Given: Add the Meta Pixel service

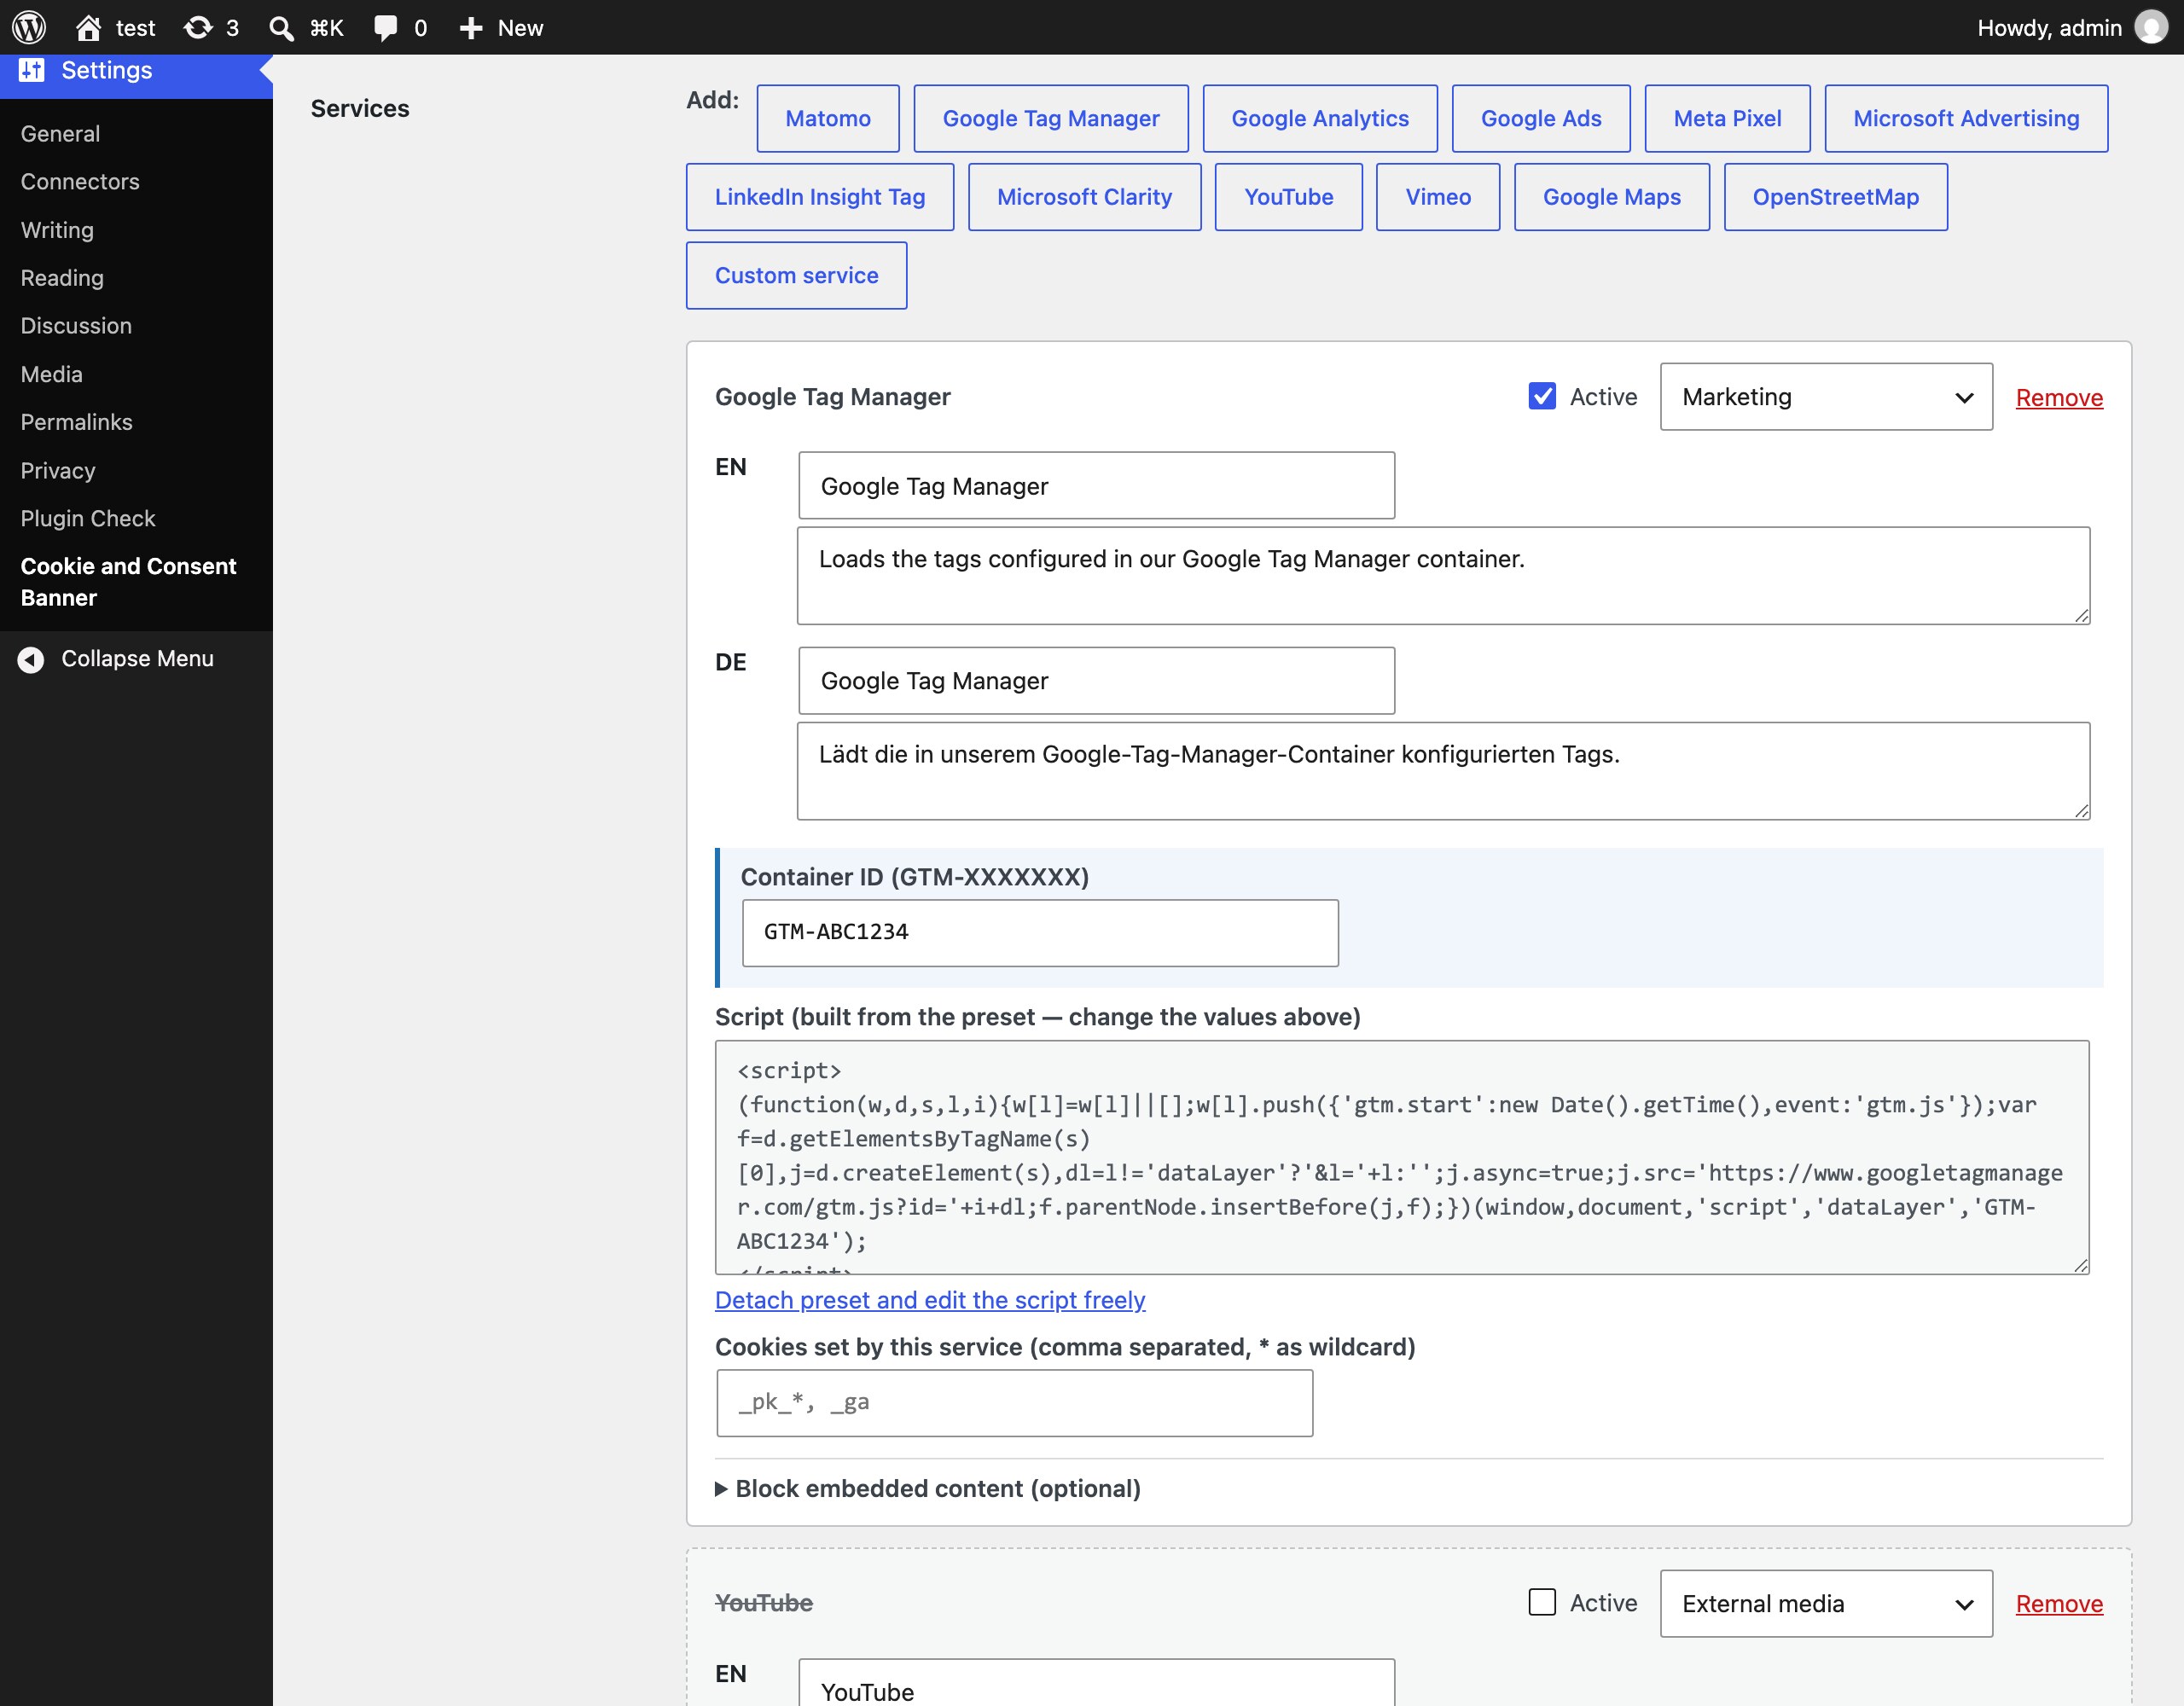Looking at the screenshot, I should [1727, 118].
